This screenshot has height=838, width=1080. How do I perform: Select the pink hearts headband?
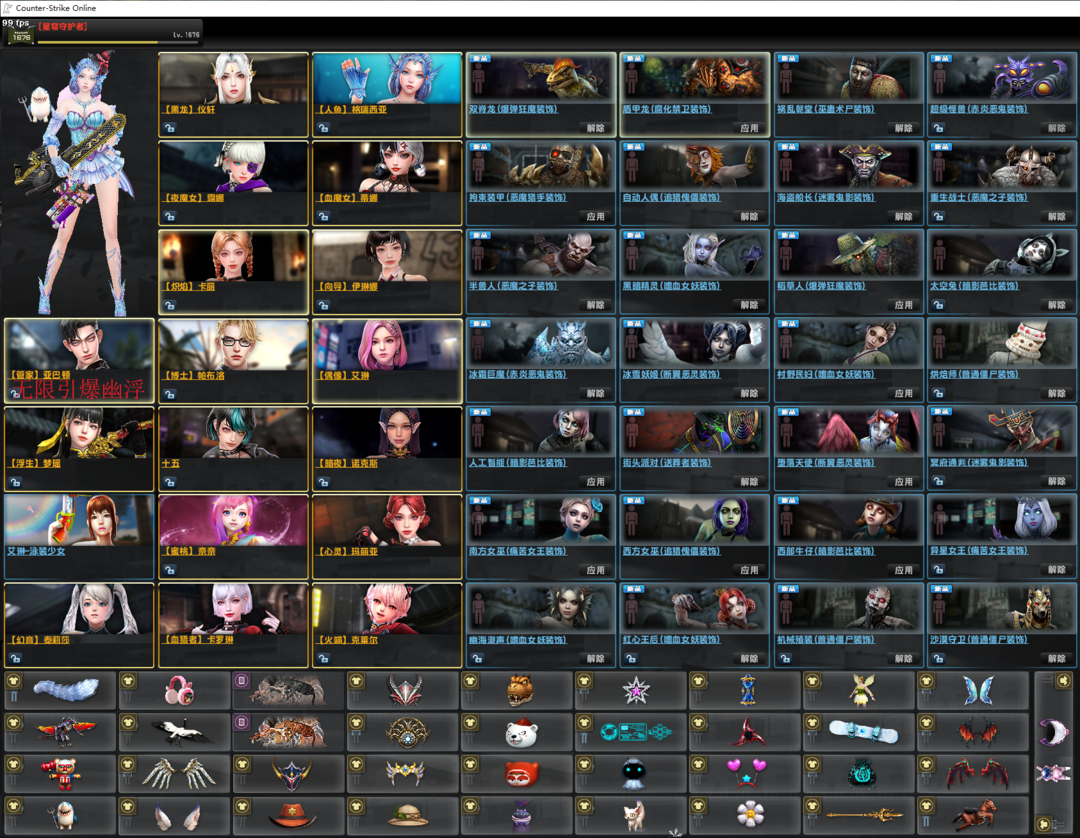point(747,773)
